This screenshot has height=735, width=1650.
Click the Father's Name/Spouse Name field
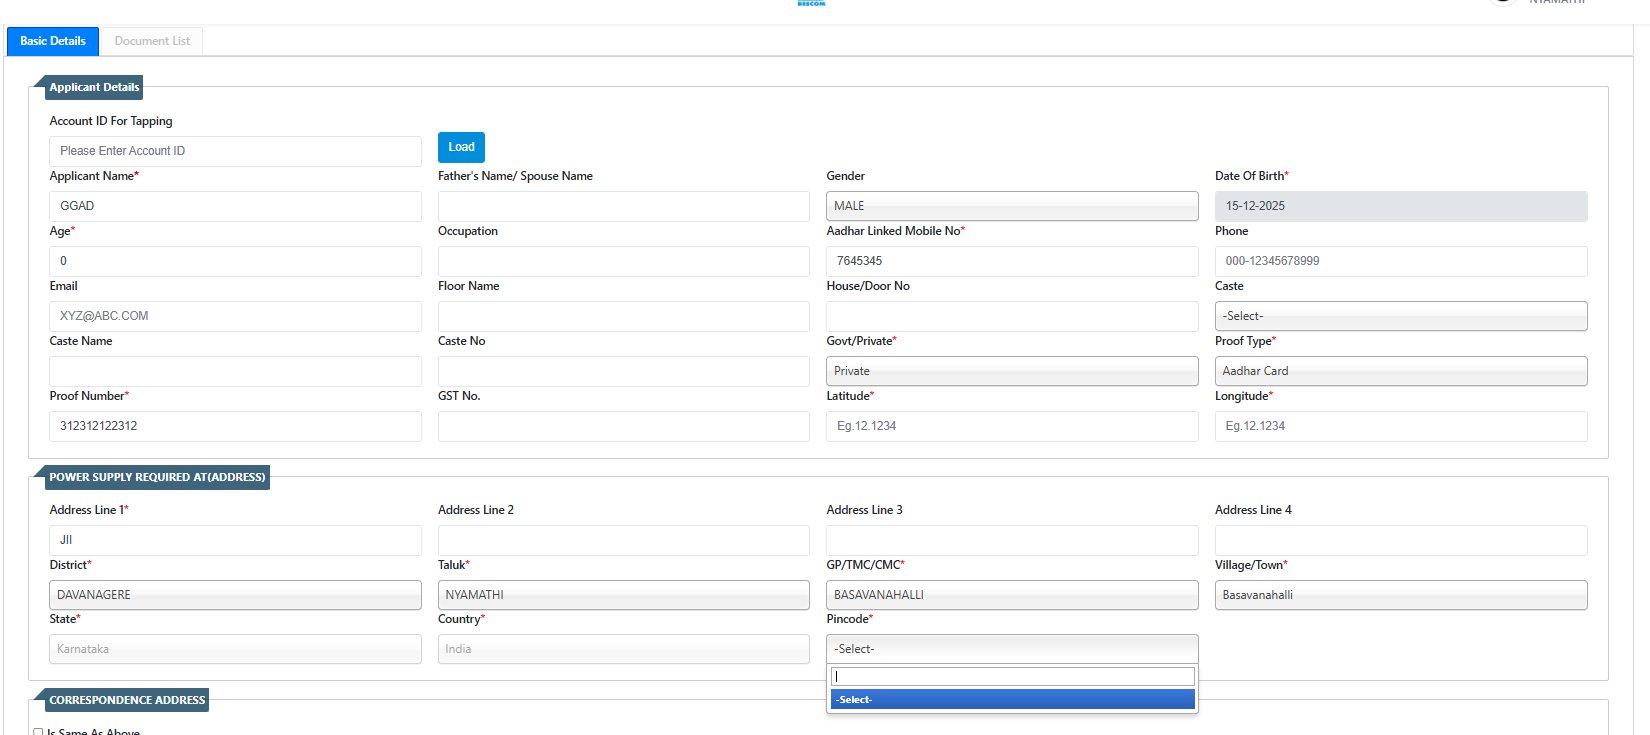point(623,206)
